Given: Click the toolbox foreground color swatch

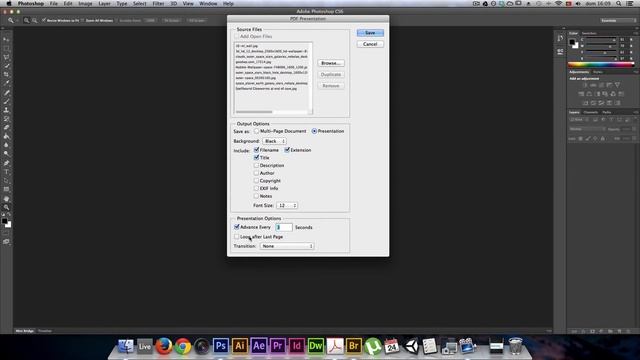Looking at the screenshot, I should click(4, 221).
